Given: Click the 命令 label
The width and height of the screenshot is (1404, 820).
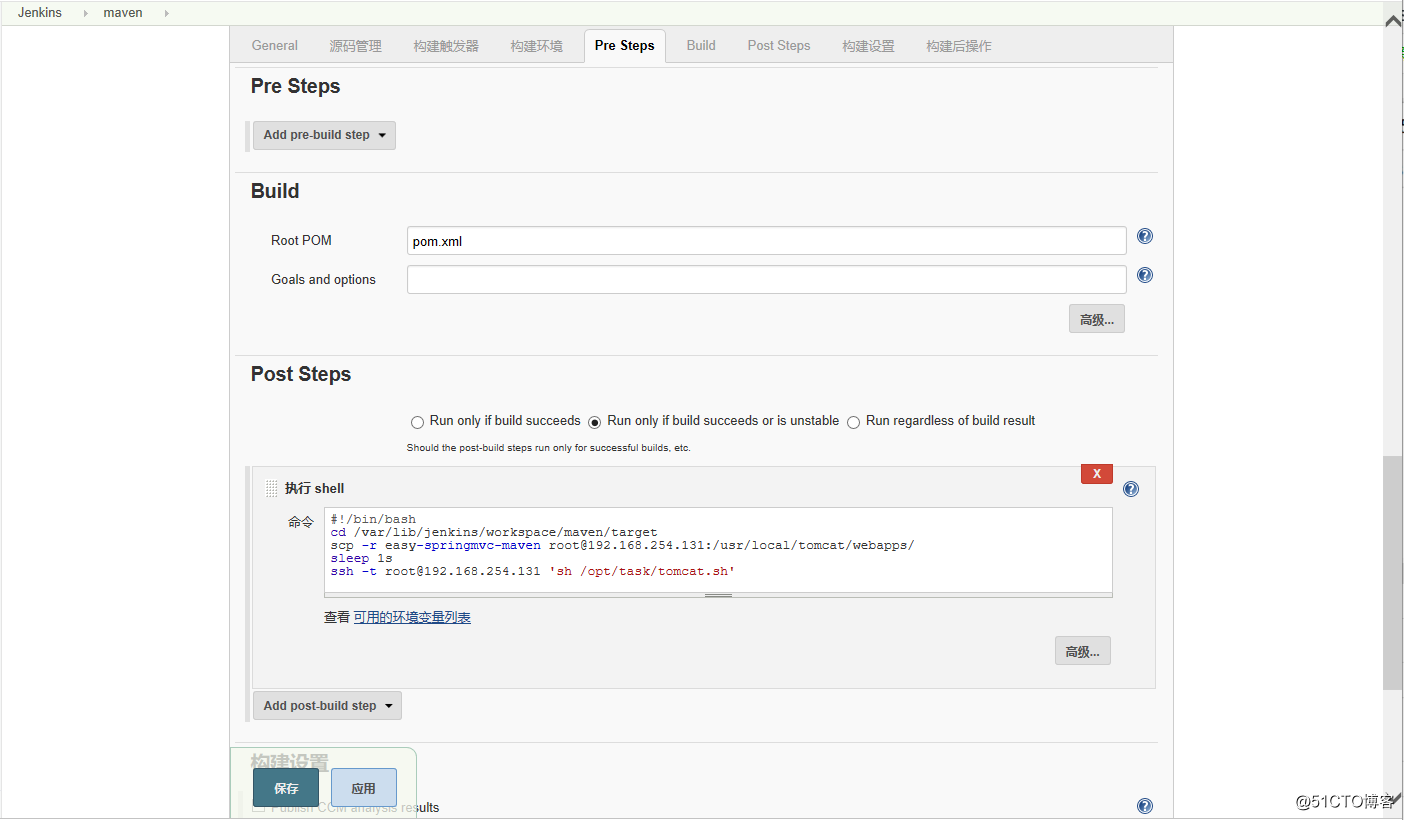Looking at the screenshot, I should point(301,522).
